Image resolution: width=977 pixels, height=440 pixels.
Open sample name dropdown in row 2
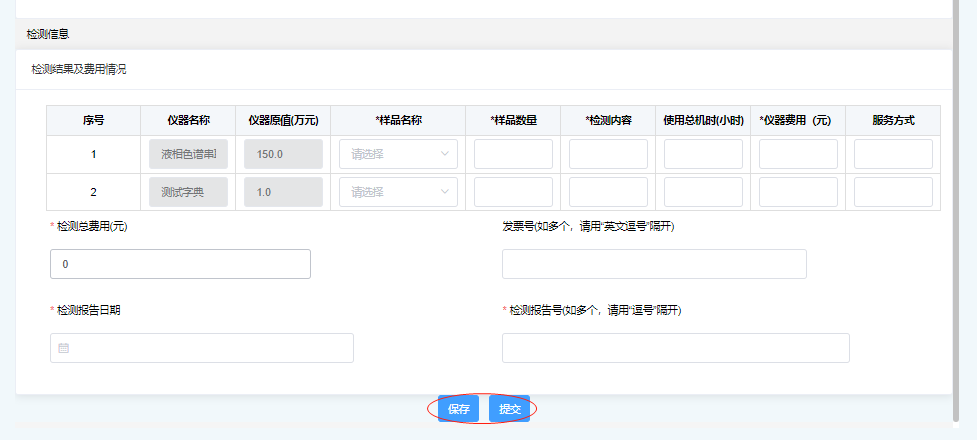click(x=398, y=192)
